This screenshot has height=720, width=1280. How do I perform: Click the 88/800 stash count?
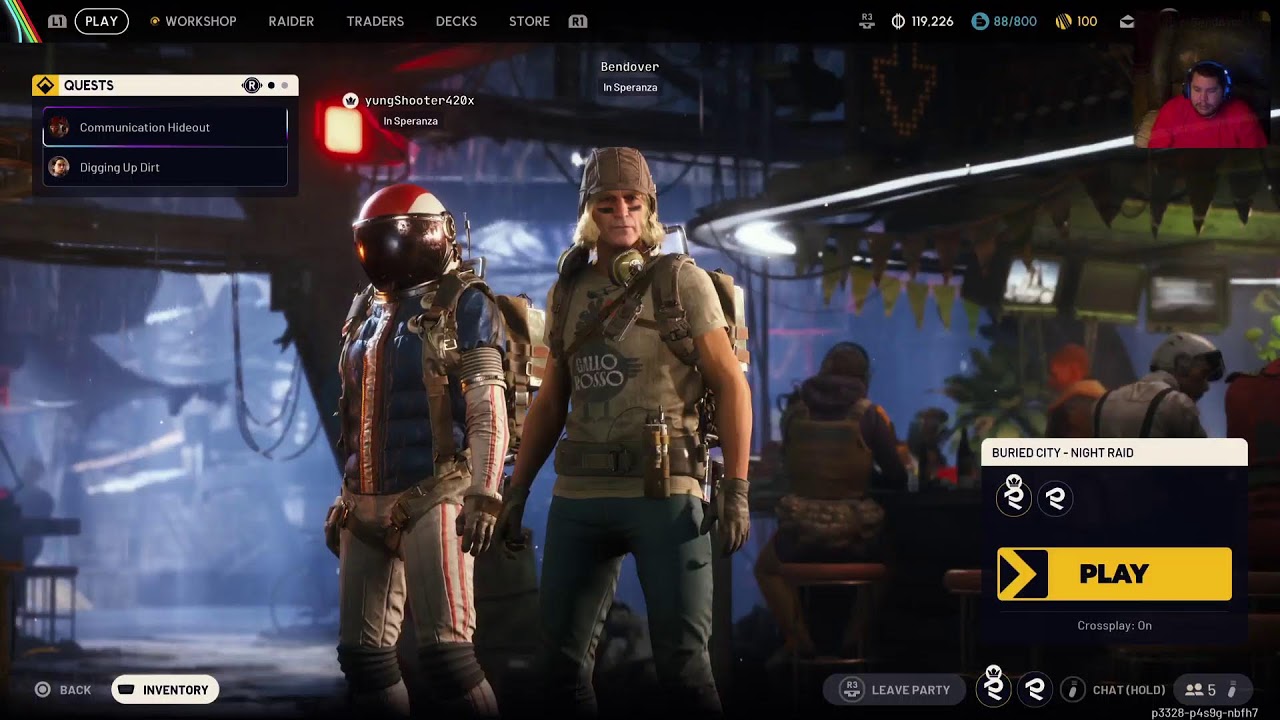tap(1016, 21)
